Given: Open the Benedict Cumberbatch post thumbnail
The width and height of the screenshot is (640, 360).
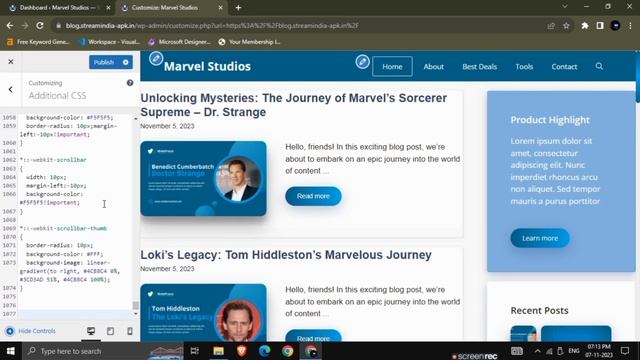Looking at the screenshot, I should (x=203, y=178).
